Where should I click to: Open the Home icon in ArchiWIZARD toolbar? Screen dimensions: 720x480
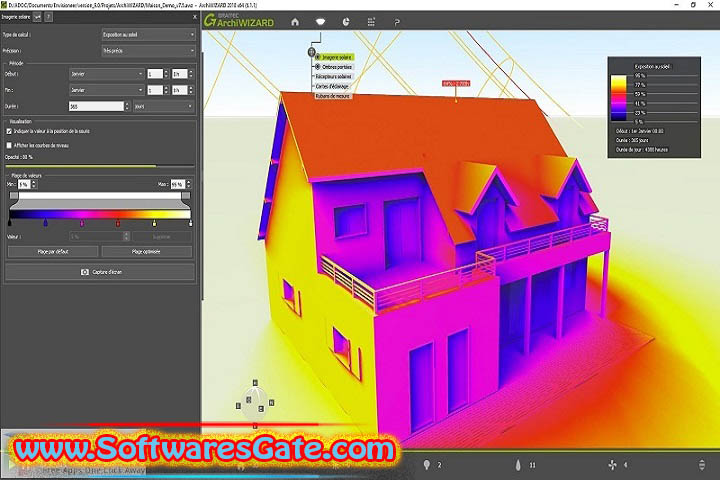click(x=295, y=22)
